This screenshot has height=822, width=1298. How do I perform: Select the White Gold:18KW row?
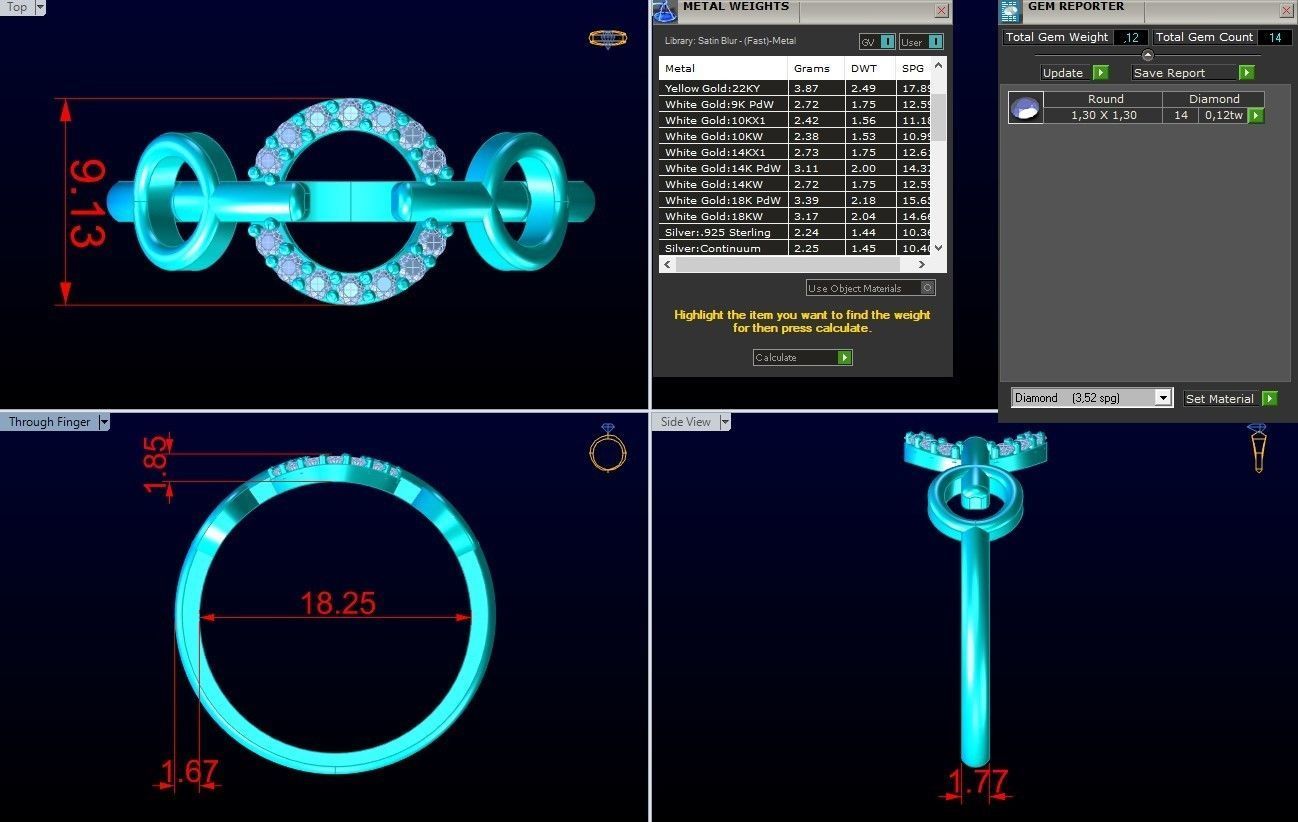795,216
